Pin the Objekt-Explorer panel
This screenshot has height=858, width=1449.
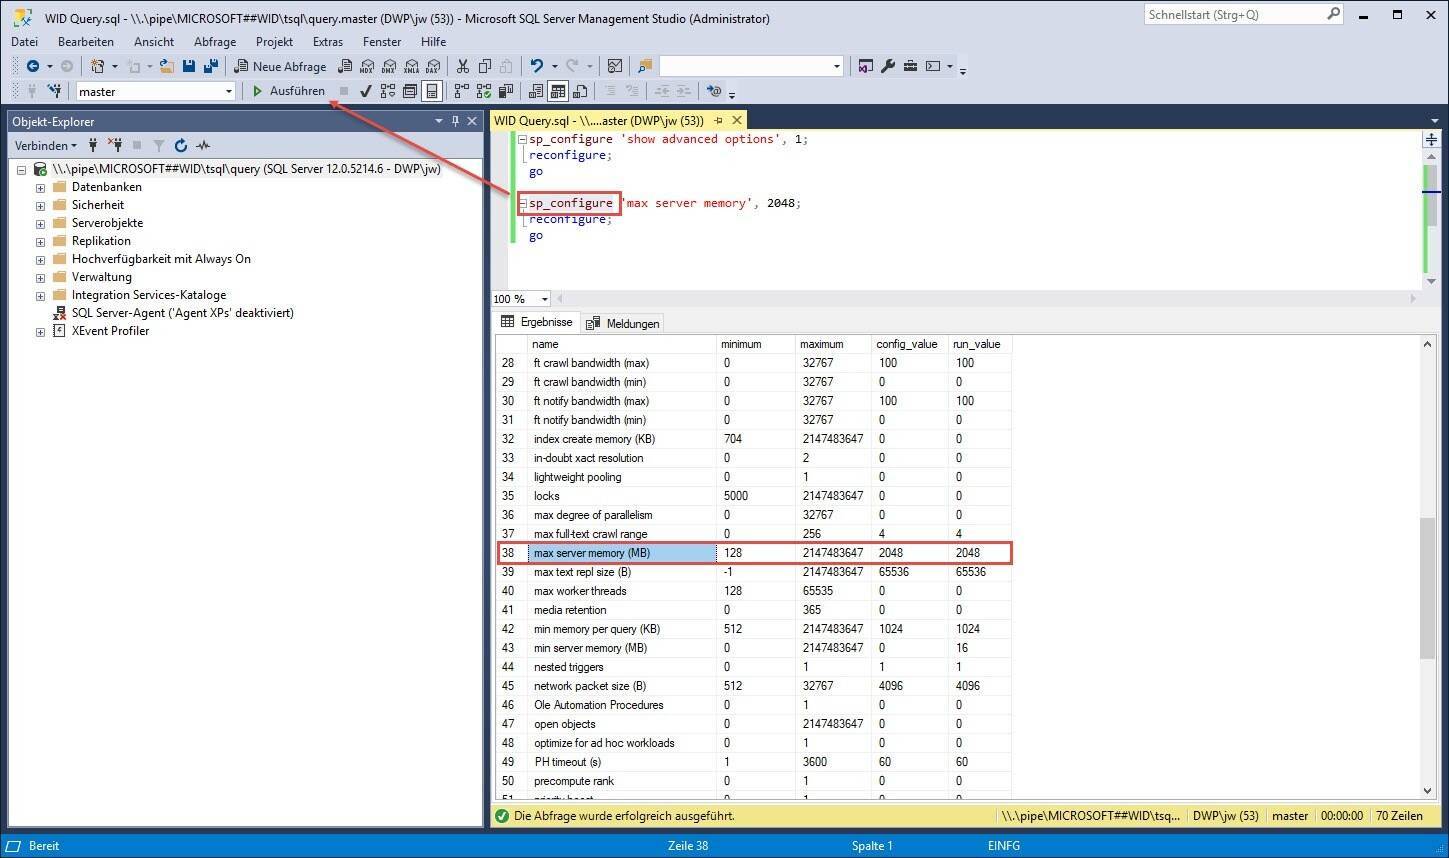pos(455,121)
